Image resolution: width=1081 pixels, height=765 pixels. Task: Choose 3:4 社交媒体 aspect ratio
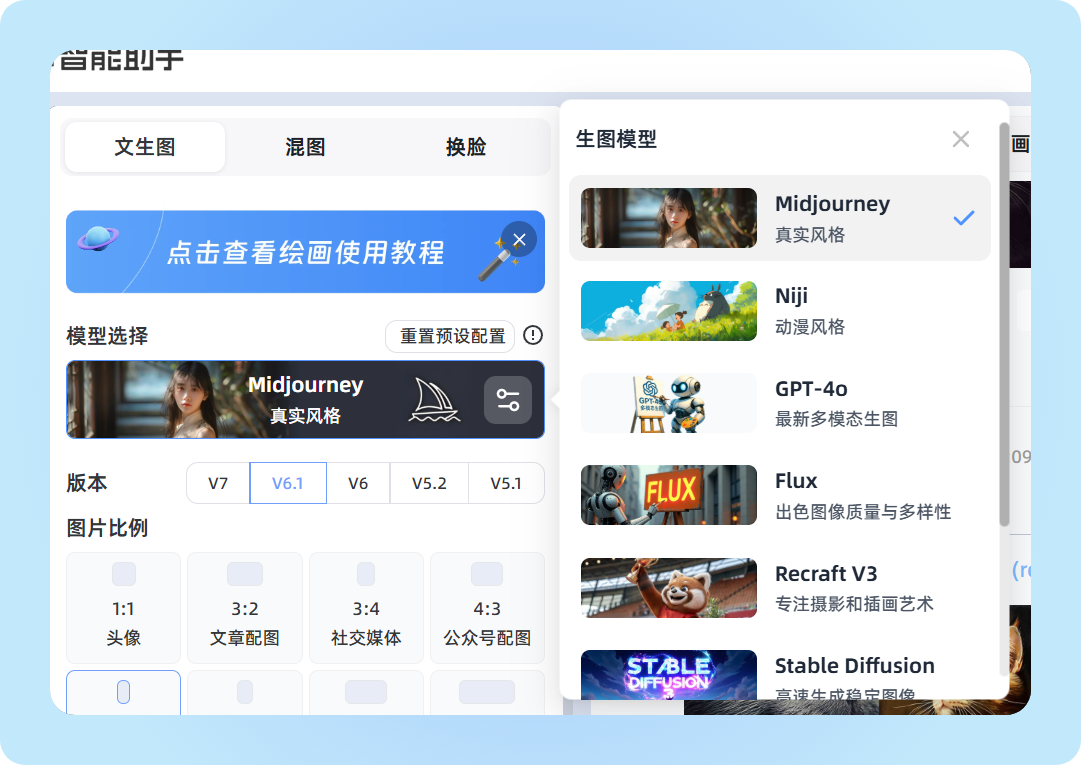(366, 608)
